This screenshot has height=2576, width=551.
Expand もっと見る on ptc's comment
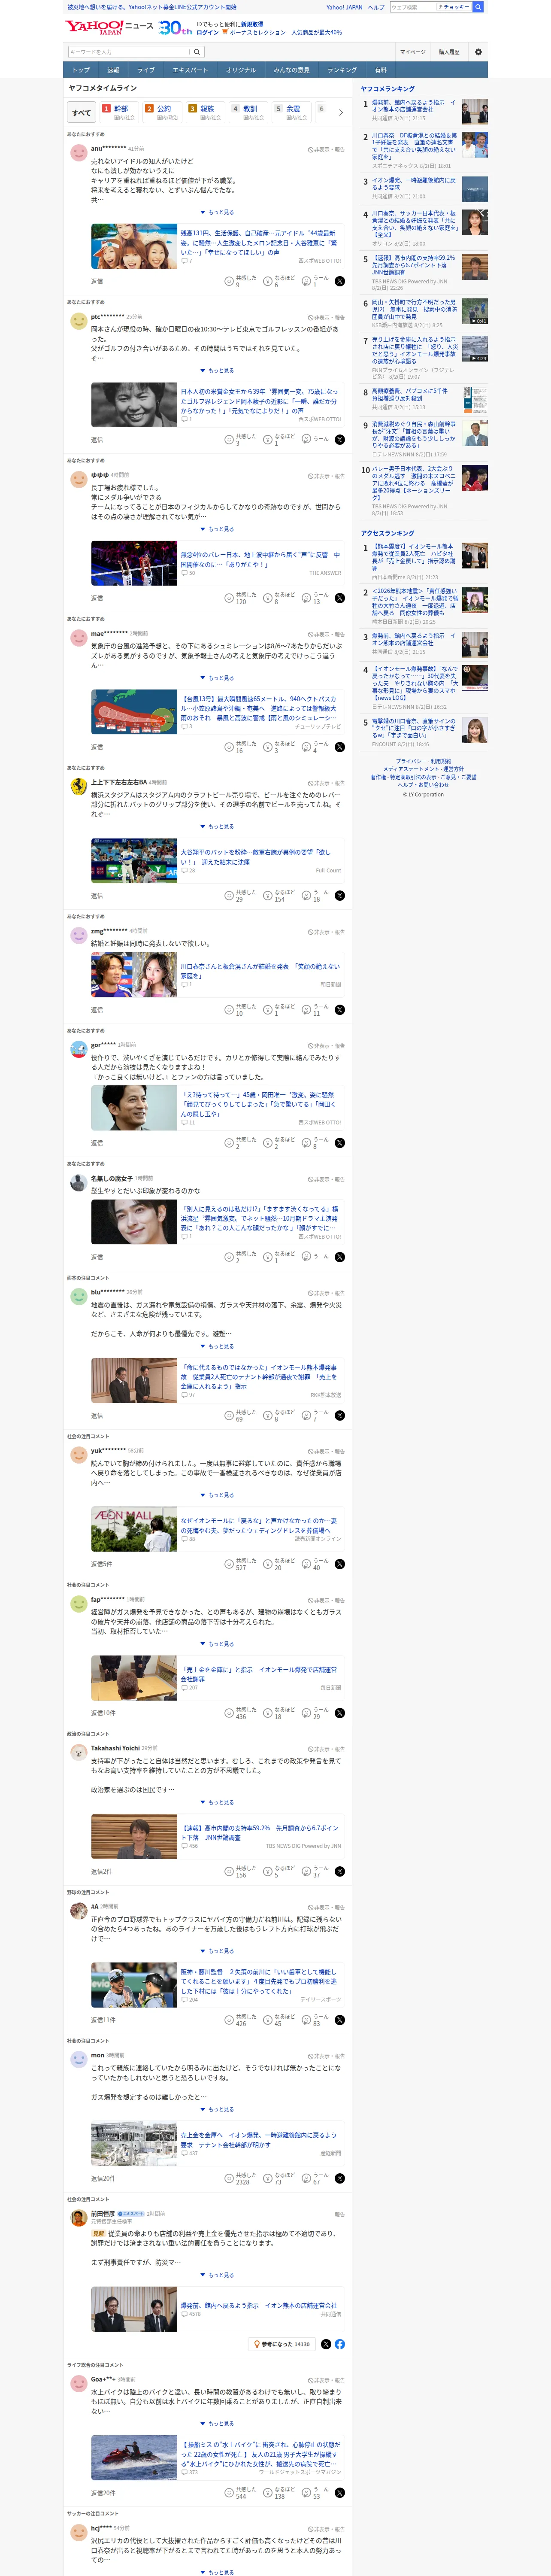tap(217, 371)
